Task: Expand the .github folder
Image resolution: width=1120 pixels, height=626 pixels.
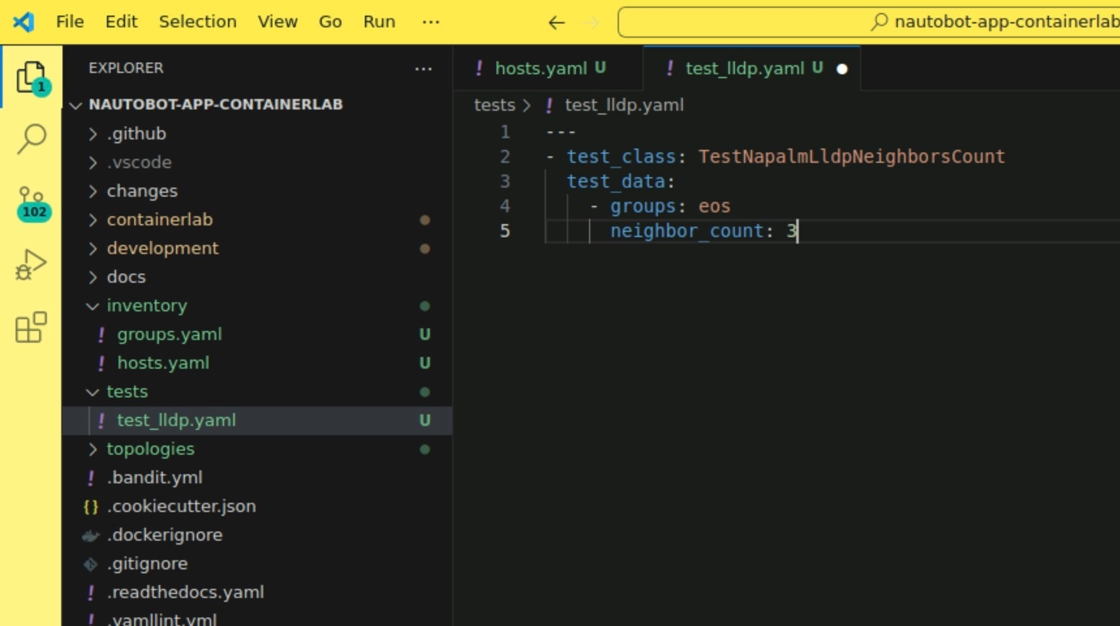Action: [x=136, y=134]
